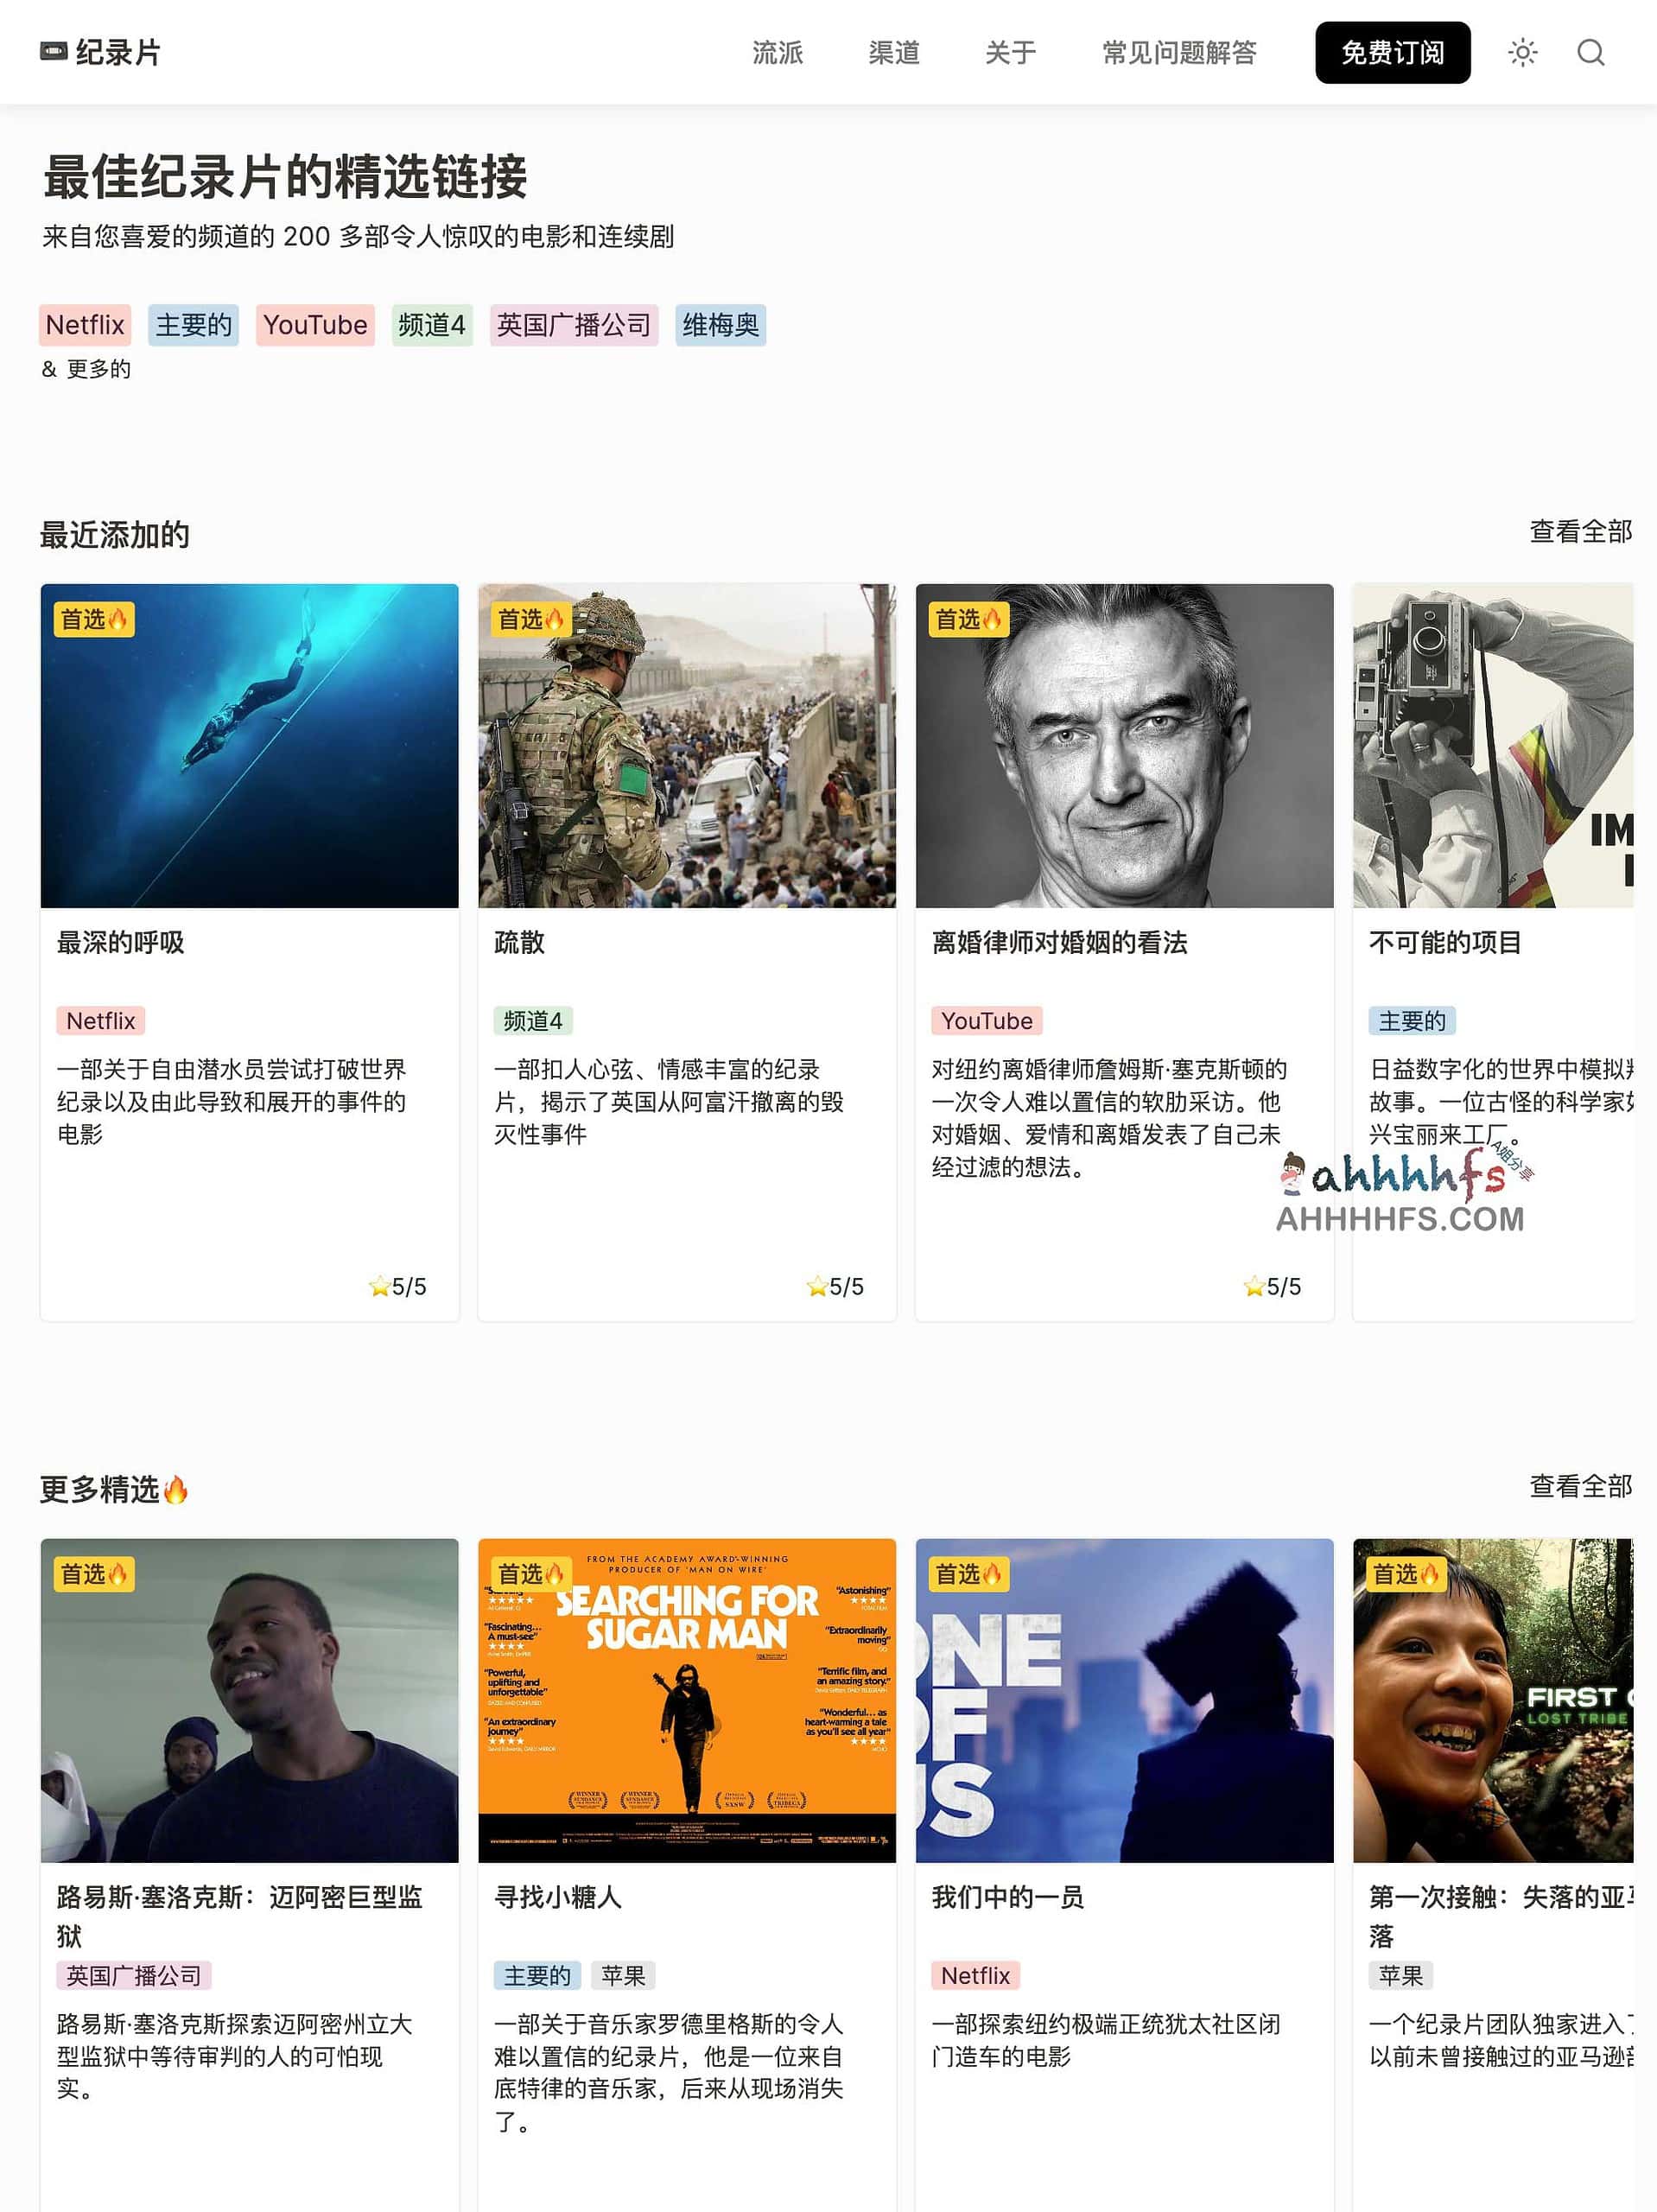This screenshot has width=1657, height=2212.
Task: Toggle light/dark theme sun icon
Action: tap(1522, 52)
